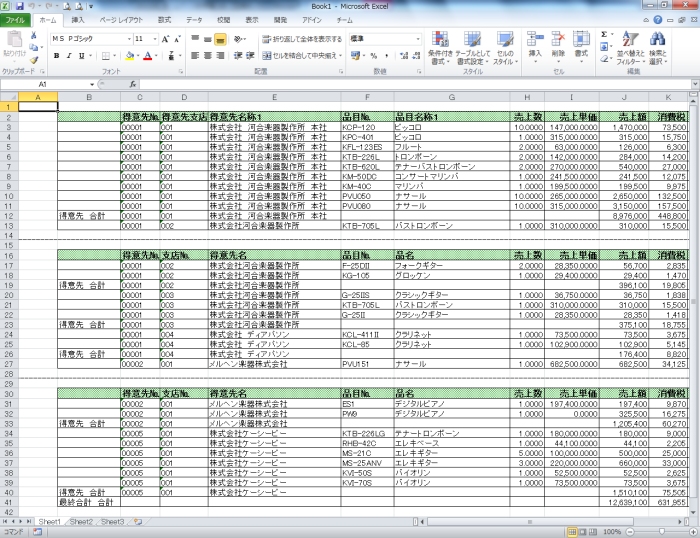This screenshot has height=538, width=700.
Task: Click merge and center cells button
Action: pos(300,56)
